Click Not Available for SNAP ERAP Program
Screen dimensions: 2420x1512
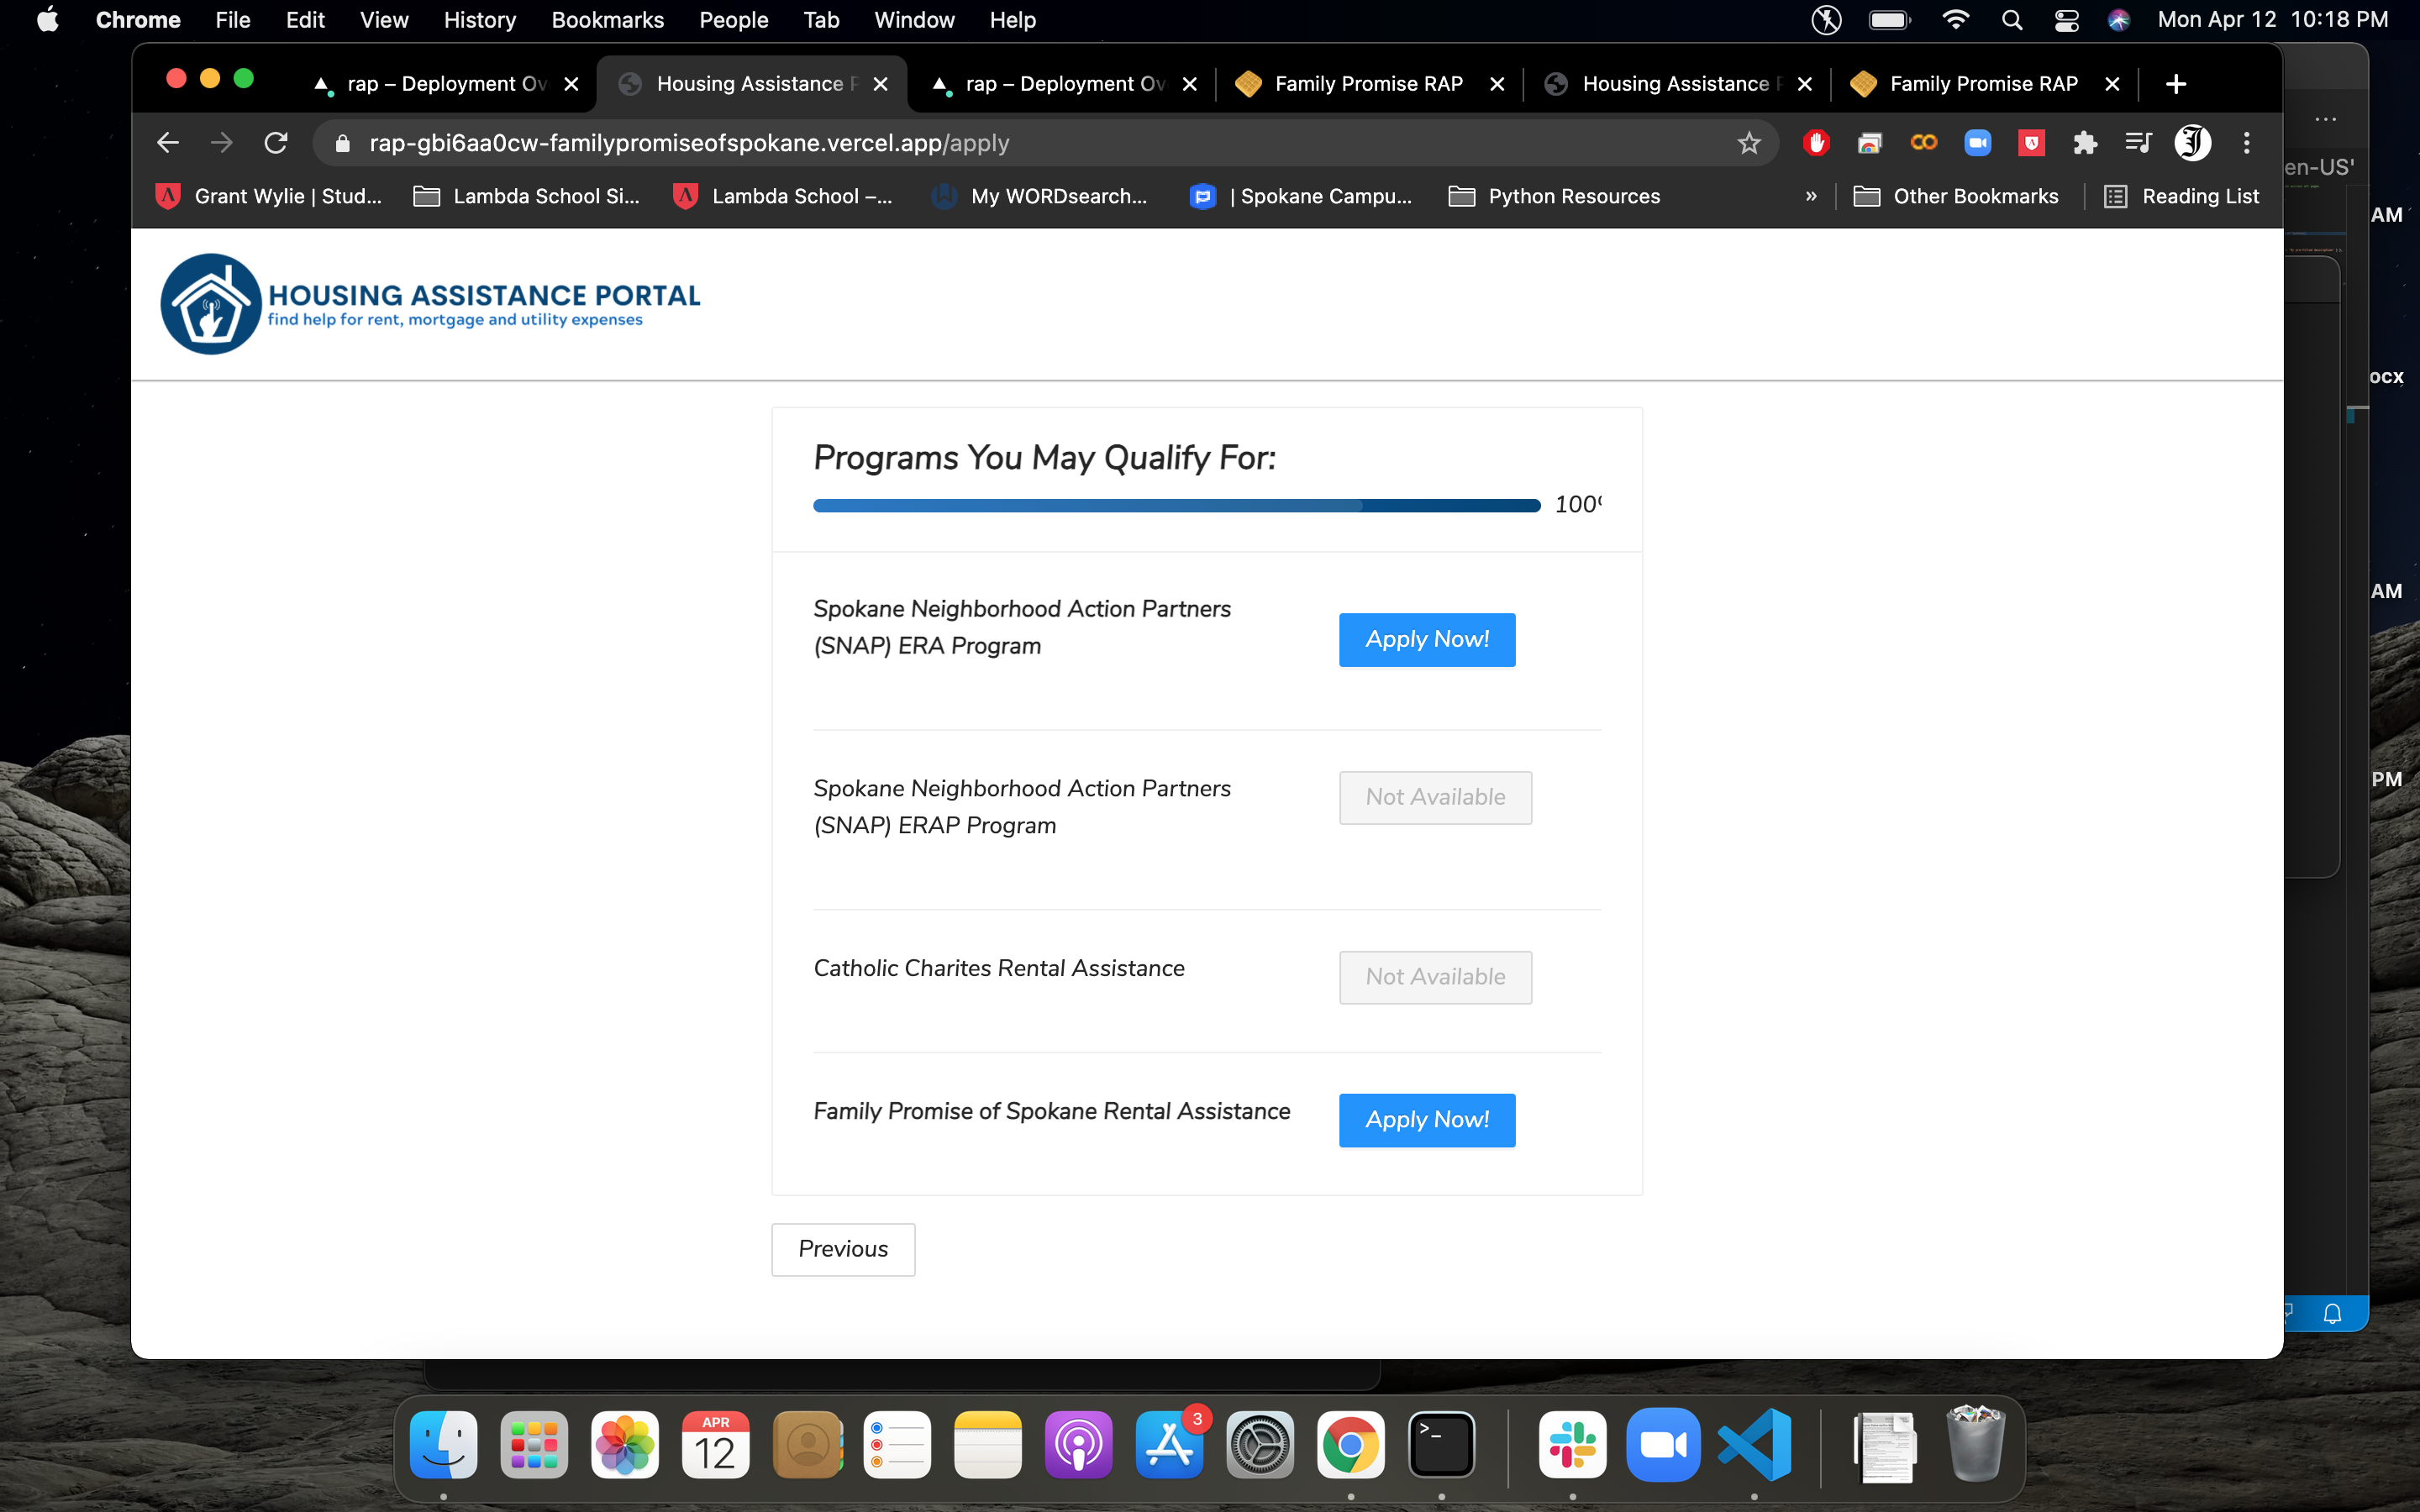click(x=1435, y=797)
